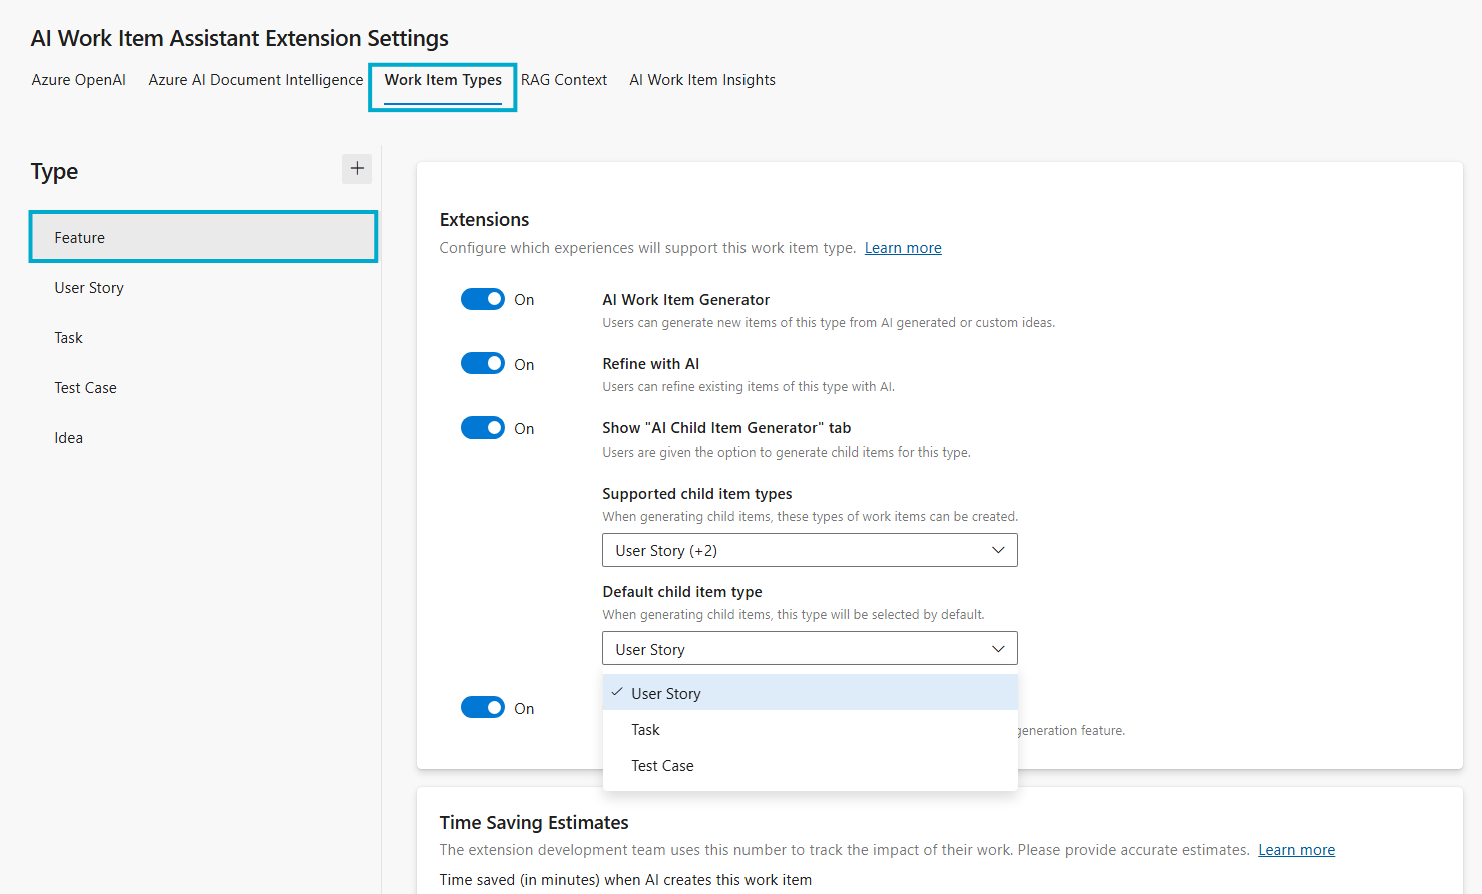Disable the Refine with AI feature
The image size is (1482, 894).
[x=483, y=363]
